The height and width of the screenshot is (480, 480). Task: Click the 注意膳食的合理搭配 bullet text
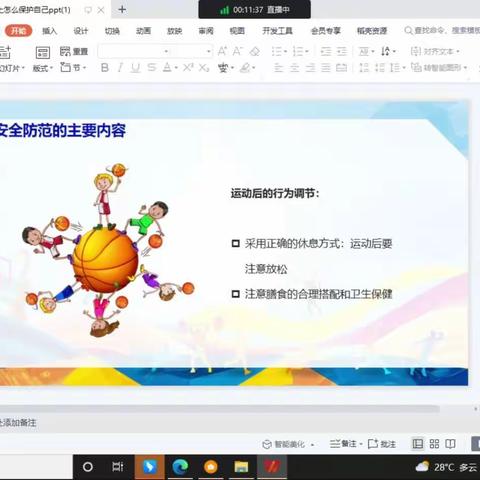pos(318,294)
